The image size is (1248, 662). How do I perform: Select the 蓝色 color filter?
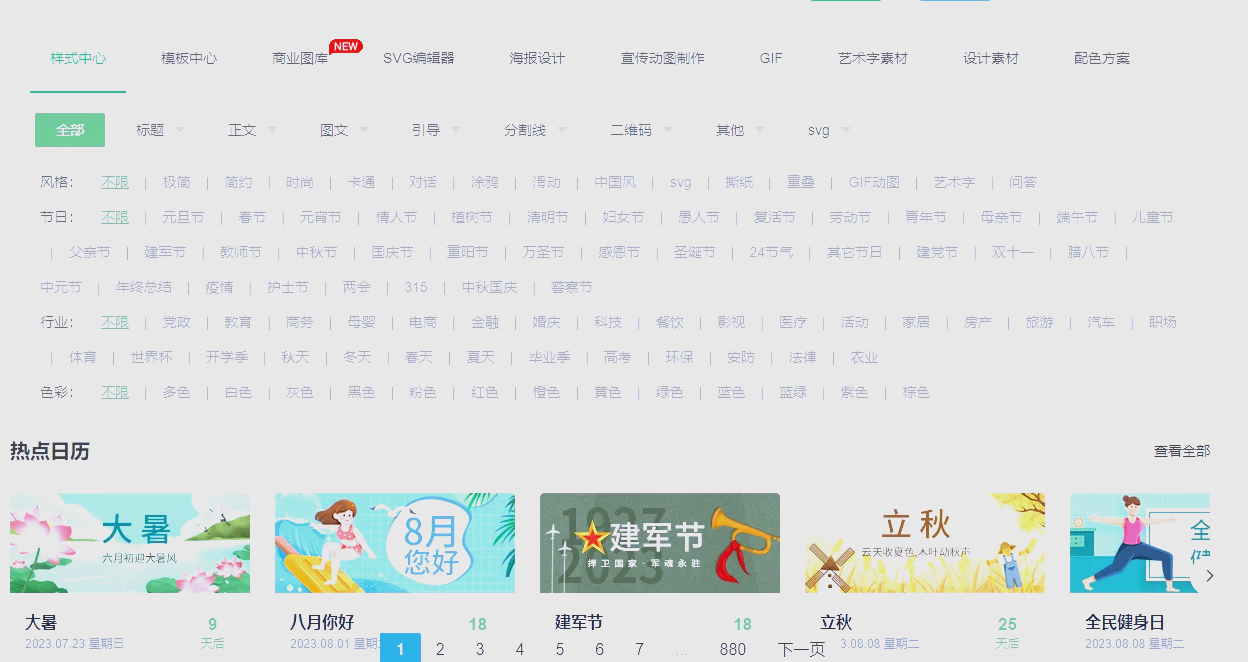click(x=731, y=392)
